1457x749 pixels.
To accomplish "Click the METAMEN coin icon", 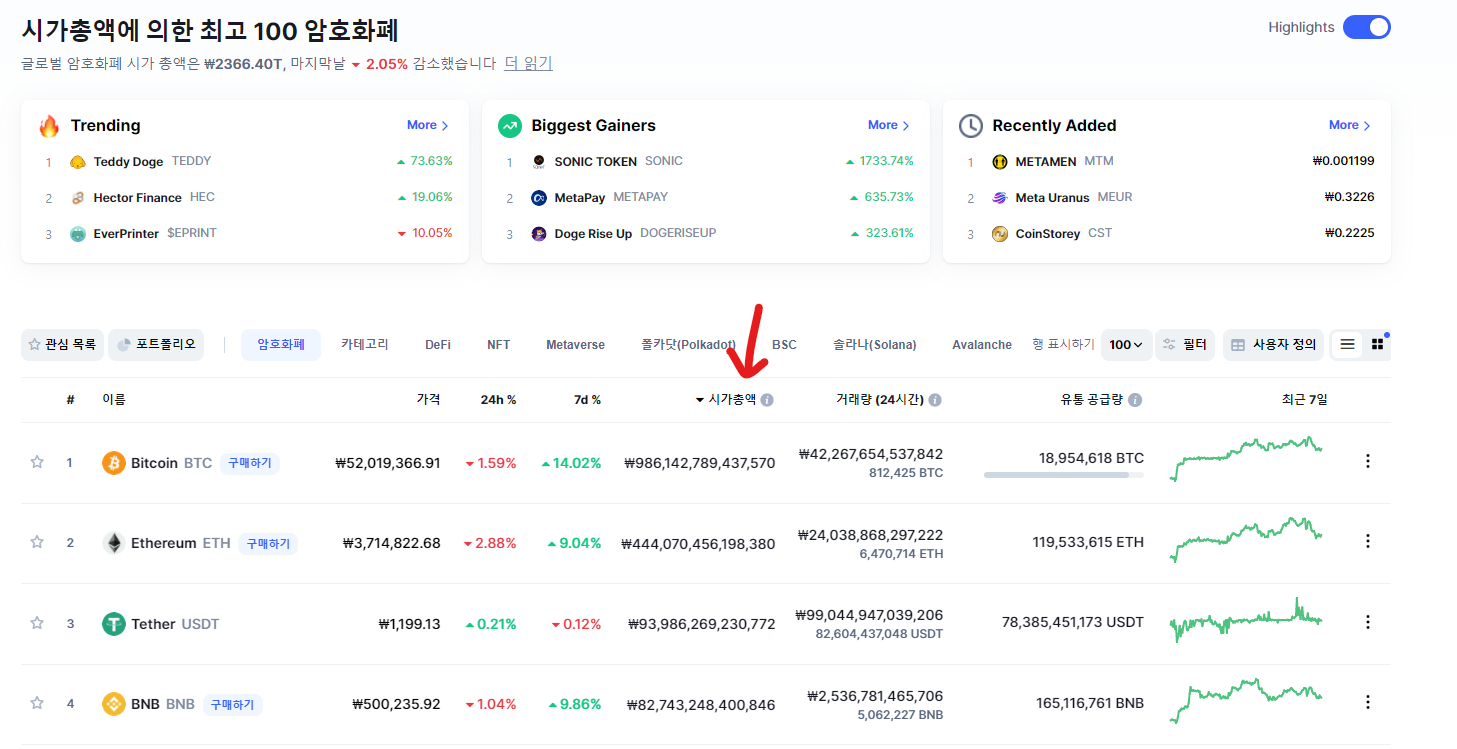I will 1000,162.
